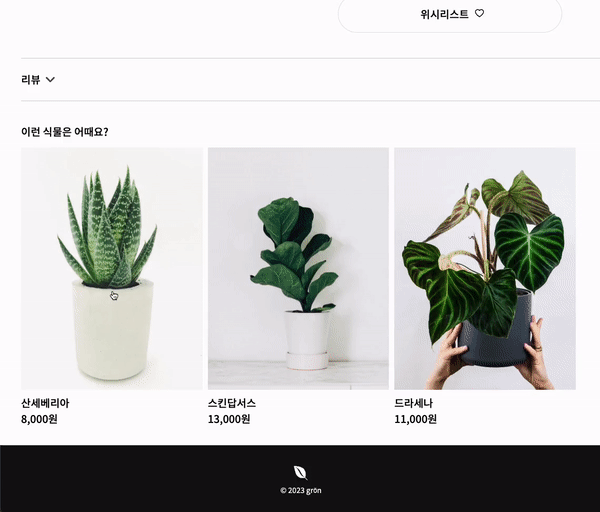Select the 8,000원 price text

point(39,419)
